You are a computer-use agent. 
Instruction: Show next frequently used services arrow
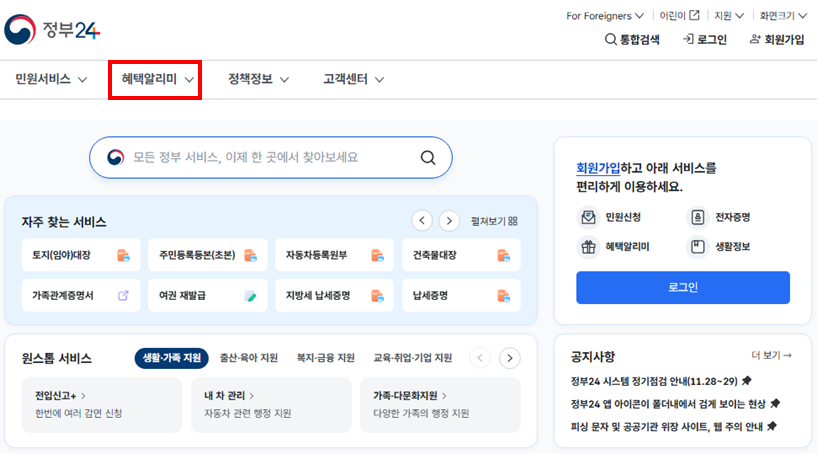coord(450,221)
